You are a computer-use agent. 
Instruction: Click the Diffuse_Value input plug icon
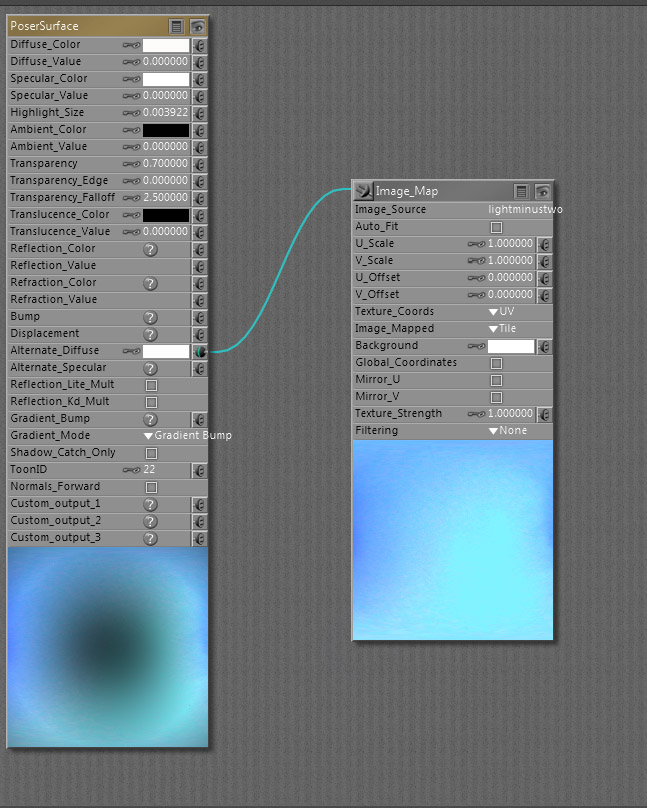(199, 62)
